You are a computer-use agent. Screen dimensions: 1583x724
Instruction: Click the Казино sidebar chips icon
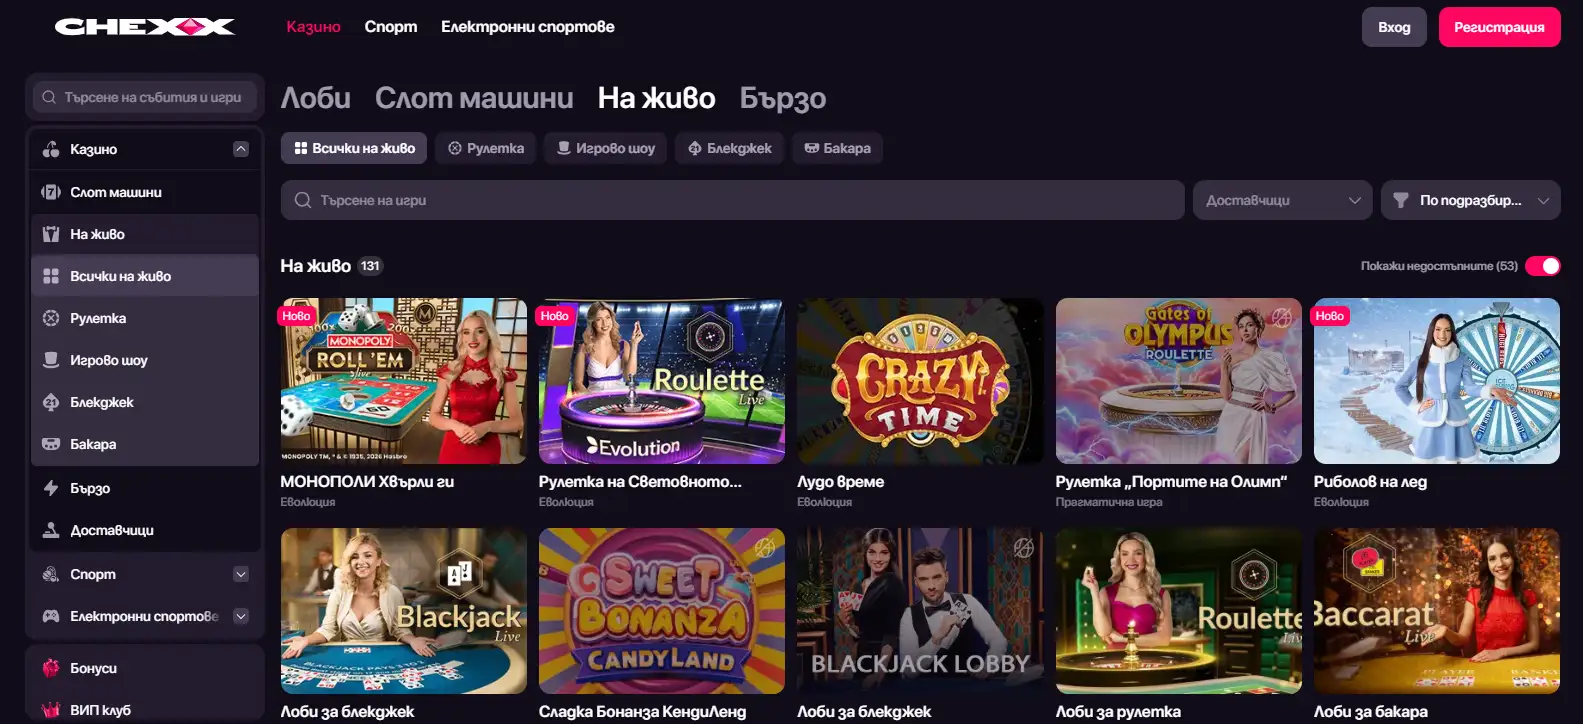click(x=51, y=149)
